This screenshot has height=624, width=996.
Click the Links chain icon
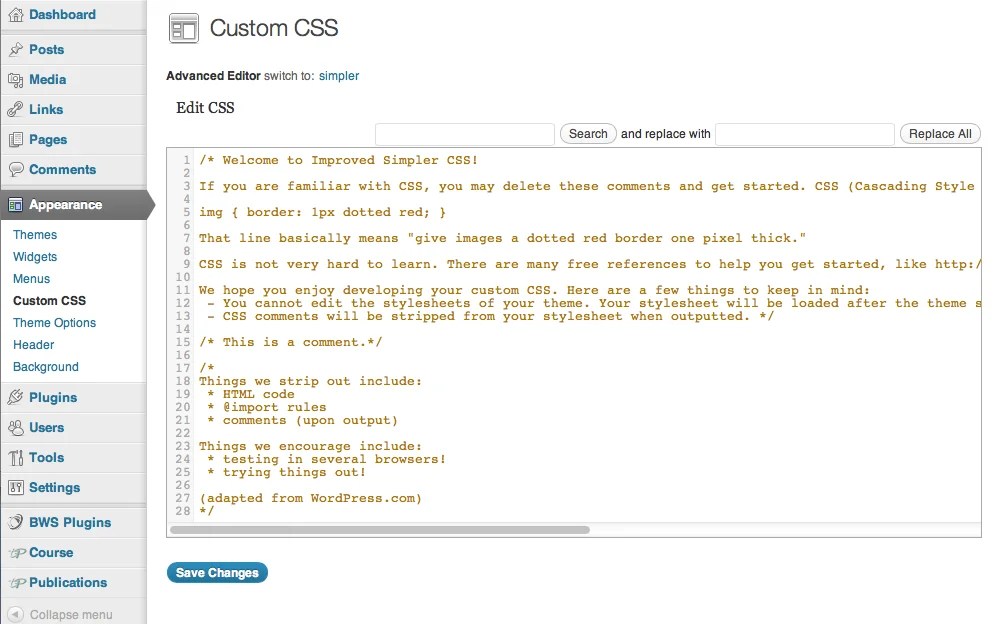17,110
